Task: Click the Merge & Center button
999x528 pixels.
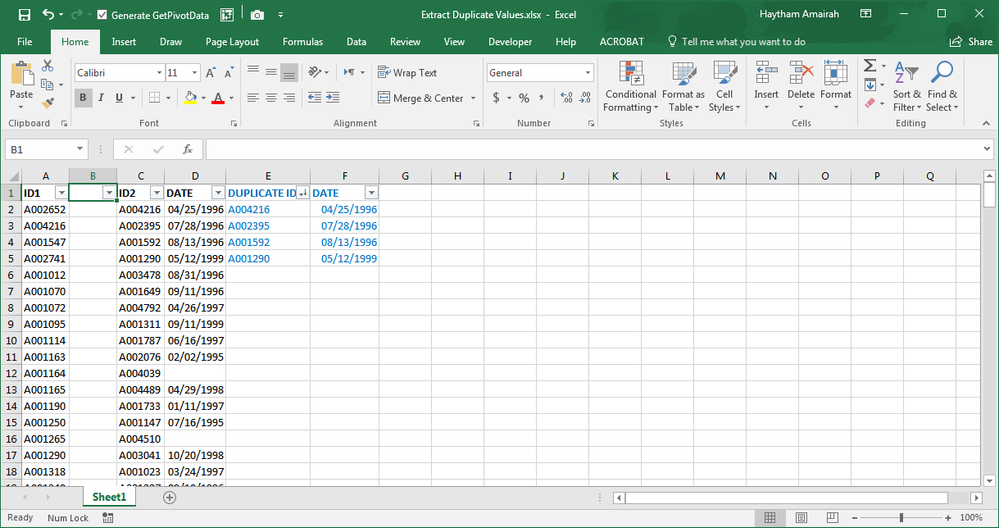Action: click(420, 98)
